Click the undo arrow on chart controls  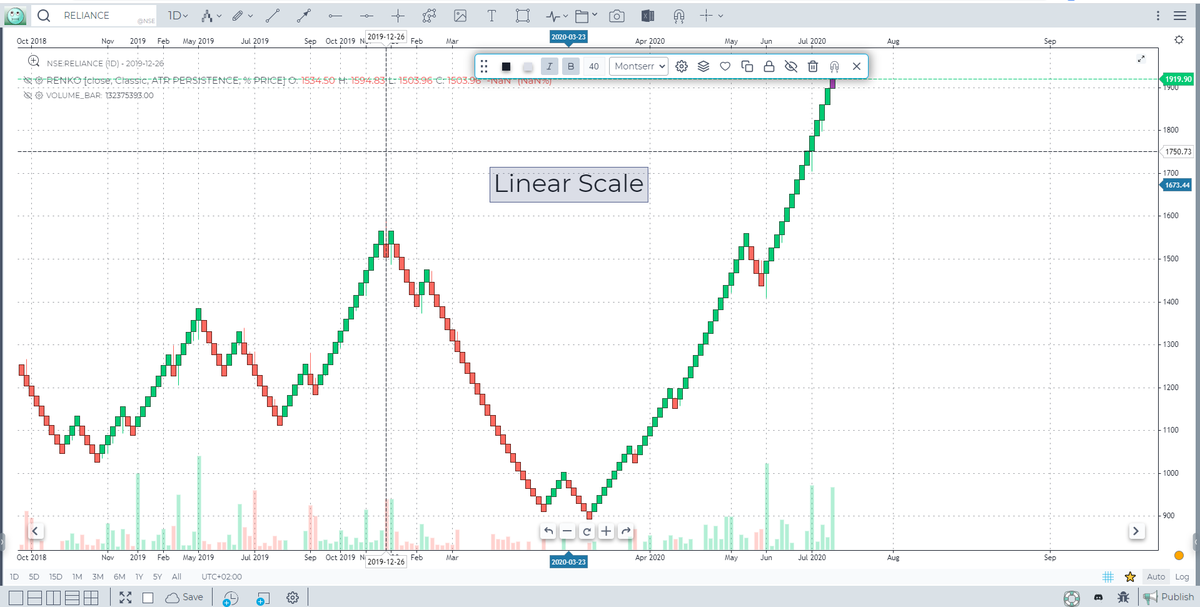[x=548, y=530]
